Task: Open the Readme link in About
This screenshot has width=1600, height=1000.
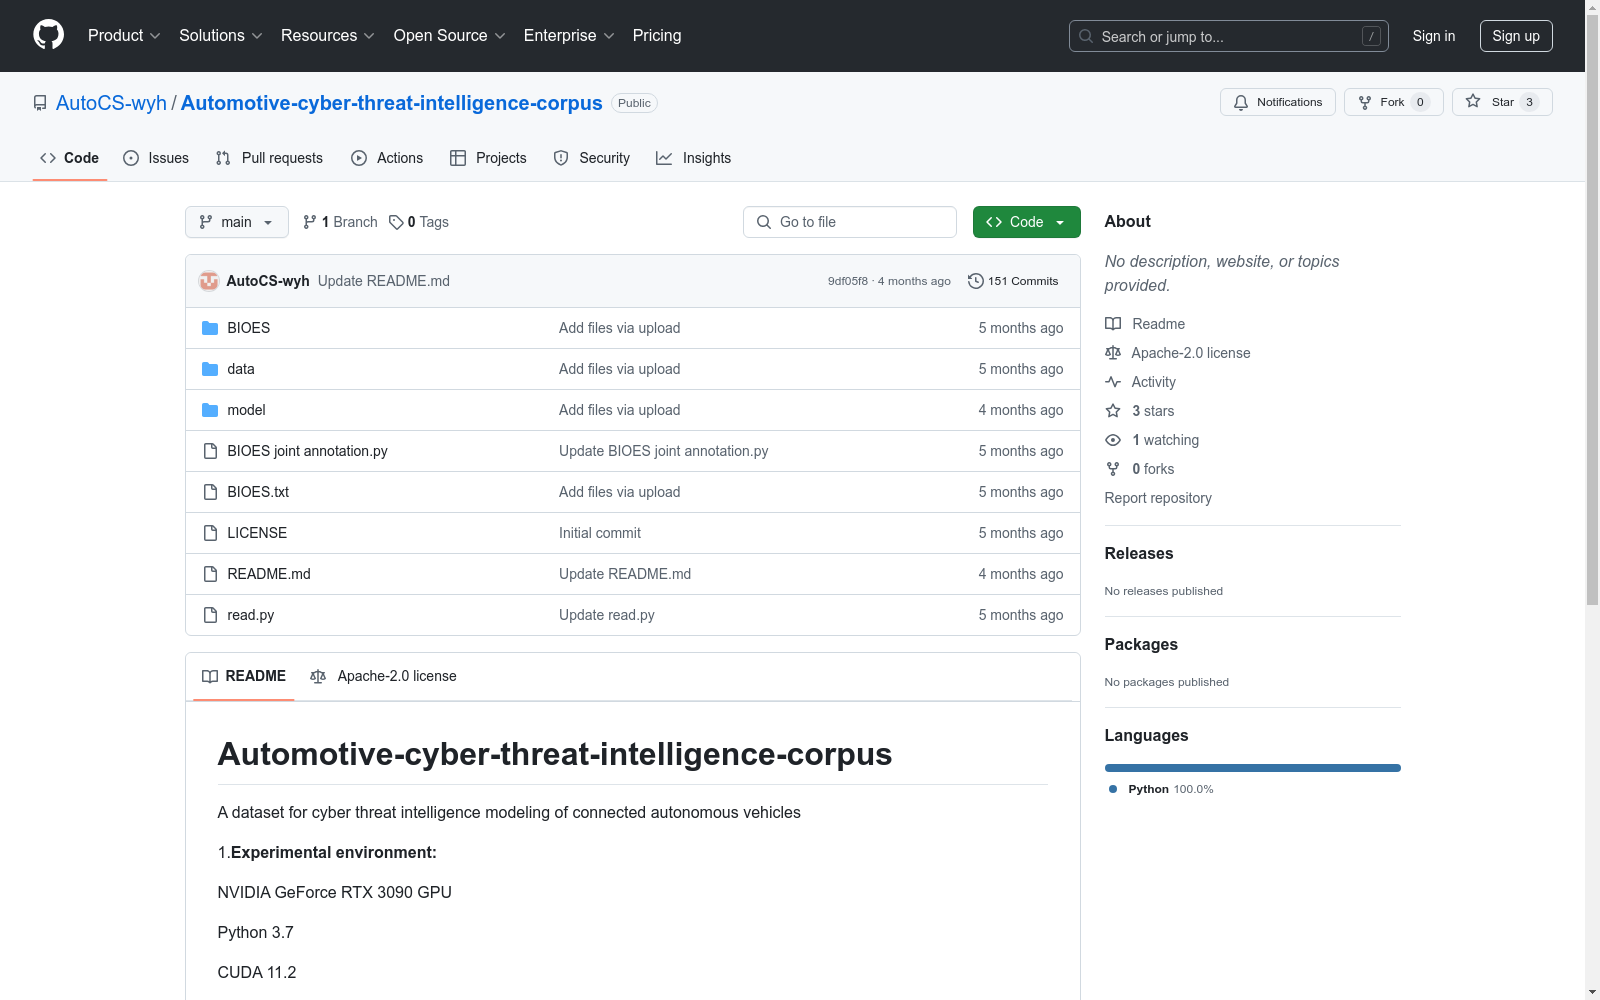Action: coord(1145,324)
